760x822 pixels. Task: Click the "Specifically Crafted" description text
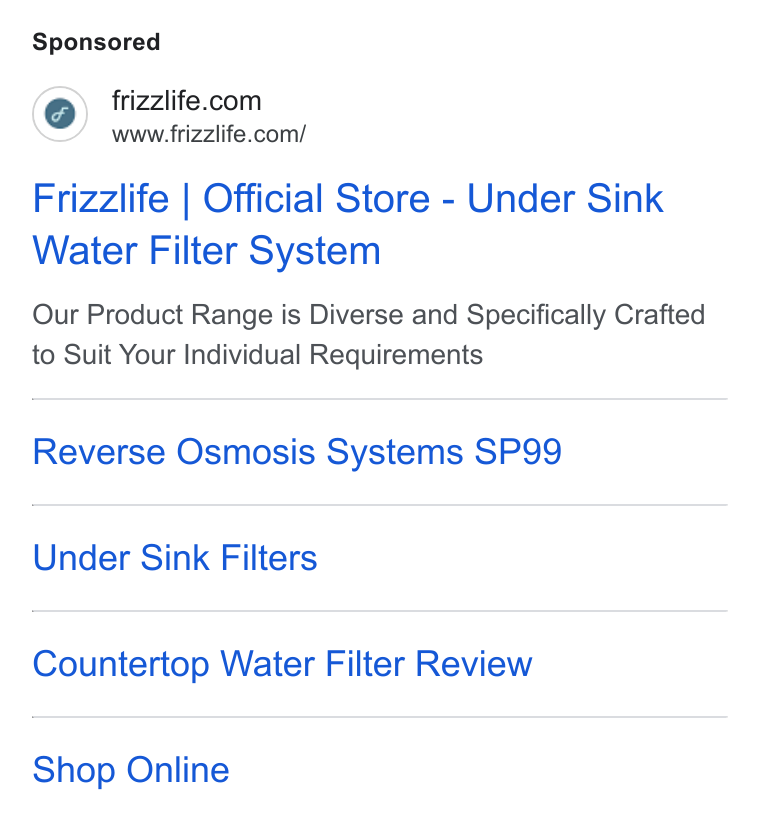[x=585, y=315]
